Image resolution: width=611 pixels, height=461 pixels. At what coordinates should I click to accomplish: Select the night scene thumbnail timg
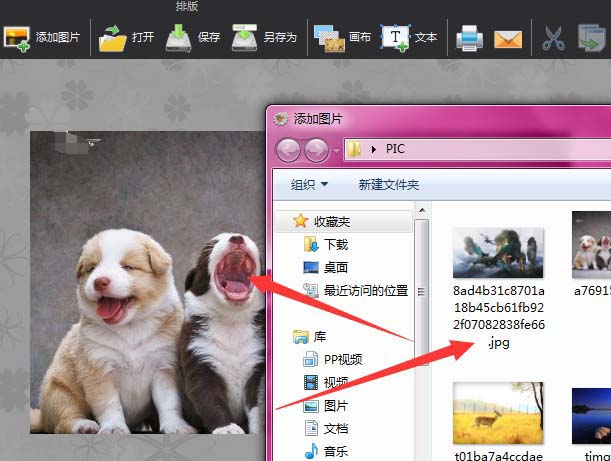pos(591,416)
